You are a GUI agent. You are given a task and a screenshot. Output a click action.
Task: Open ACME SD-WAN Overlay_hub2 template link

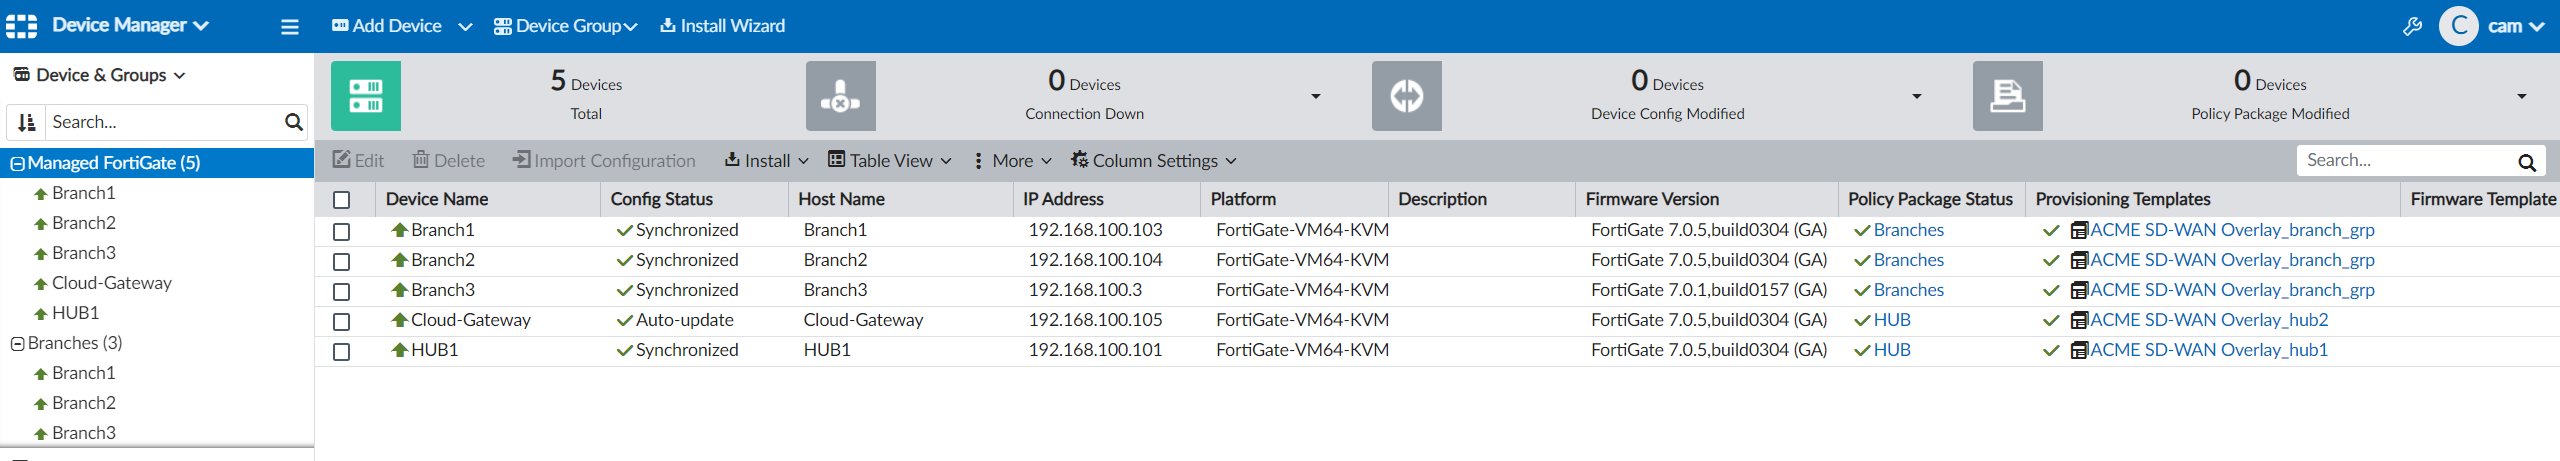coord(2209,320)
